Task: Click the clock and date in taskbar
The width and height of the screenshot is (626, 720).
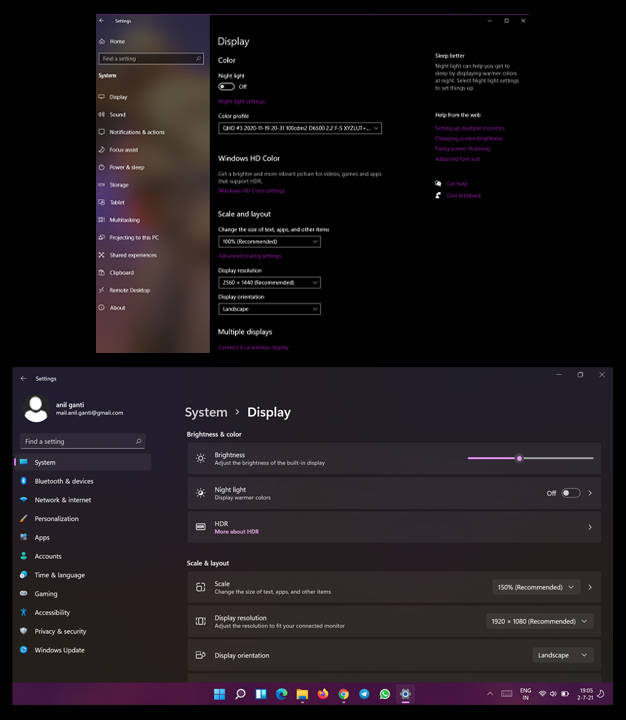Action: 585,694
